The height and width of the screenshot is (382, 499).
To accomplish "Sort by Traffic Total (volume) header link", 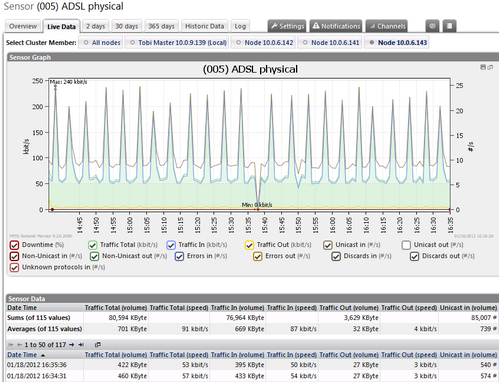I will (116, 355).
